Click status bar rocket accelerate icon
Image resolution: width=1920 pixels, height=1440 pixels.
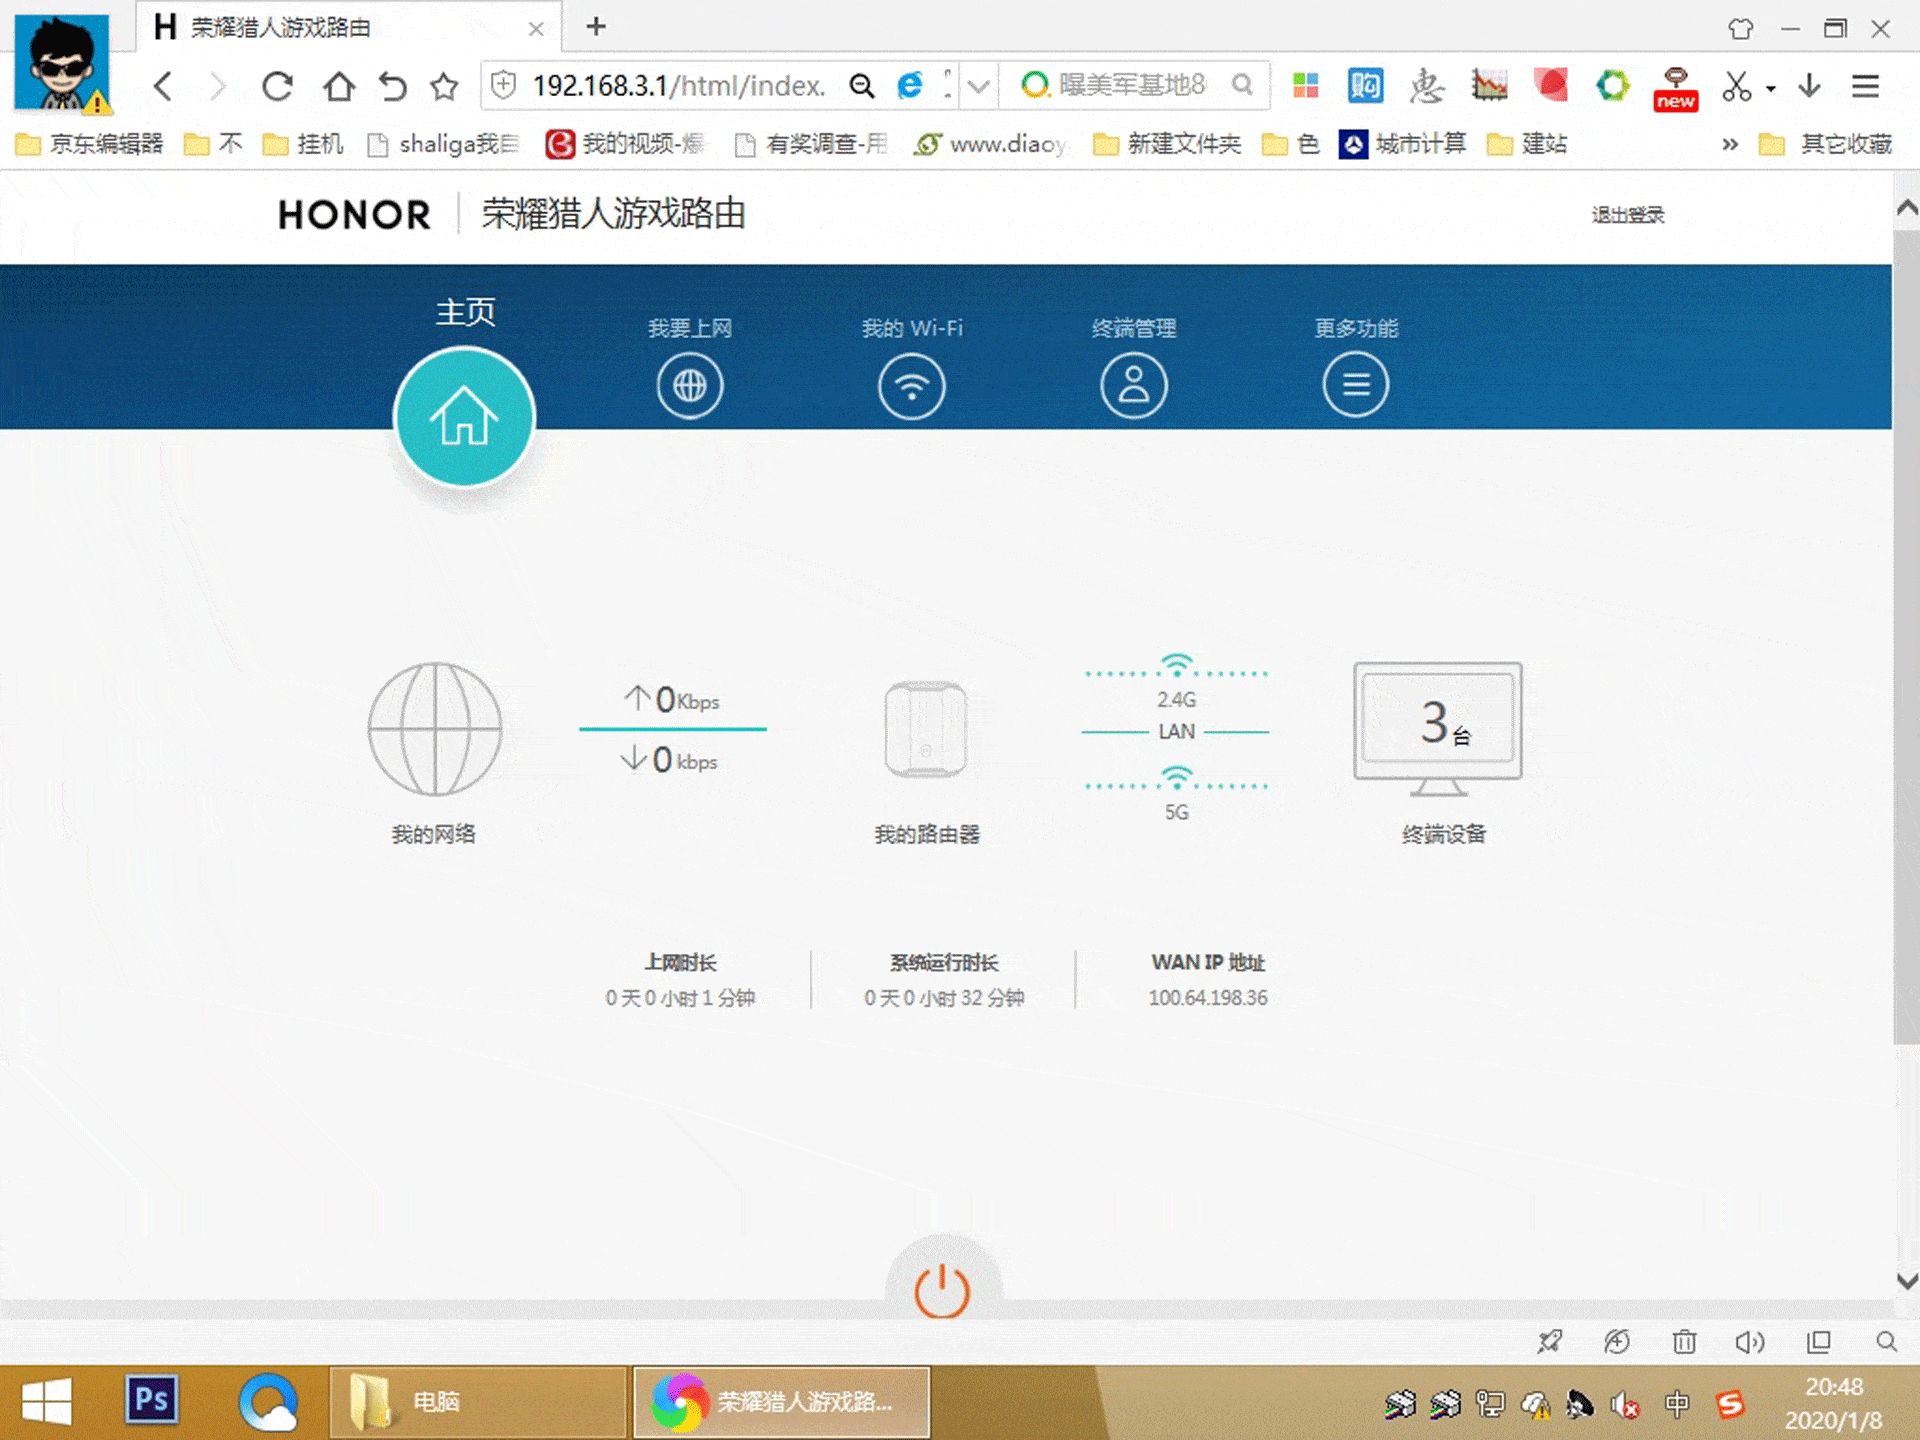pyautogui.click(x=1550, y=1342)
